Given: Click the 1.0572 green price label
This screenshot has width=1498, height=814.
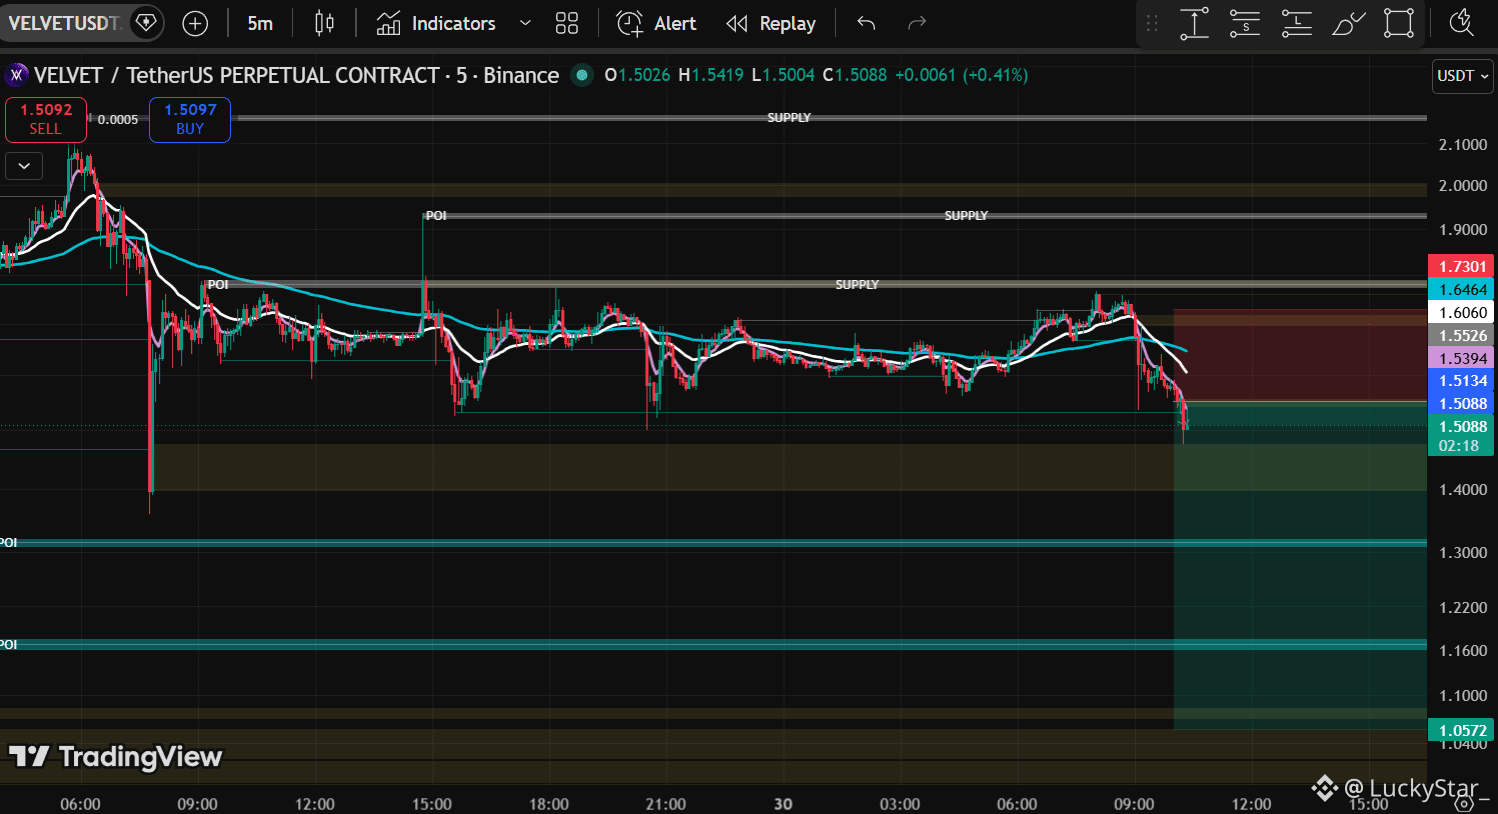Looking at the screenshot, I should tap(1461, 730).
